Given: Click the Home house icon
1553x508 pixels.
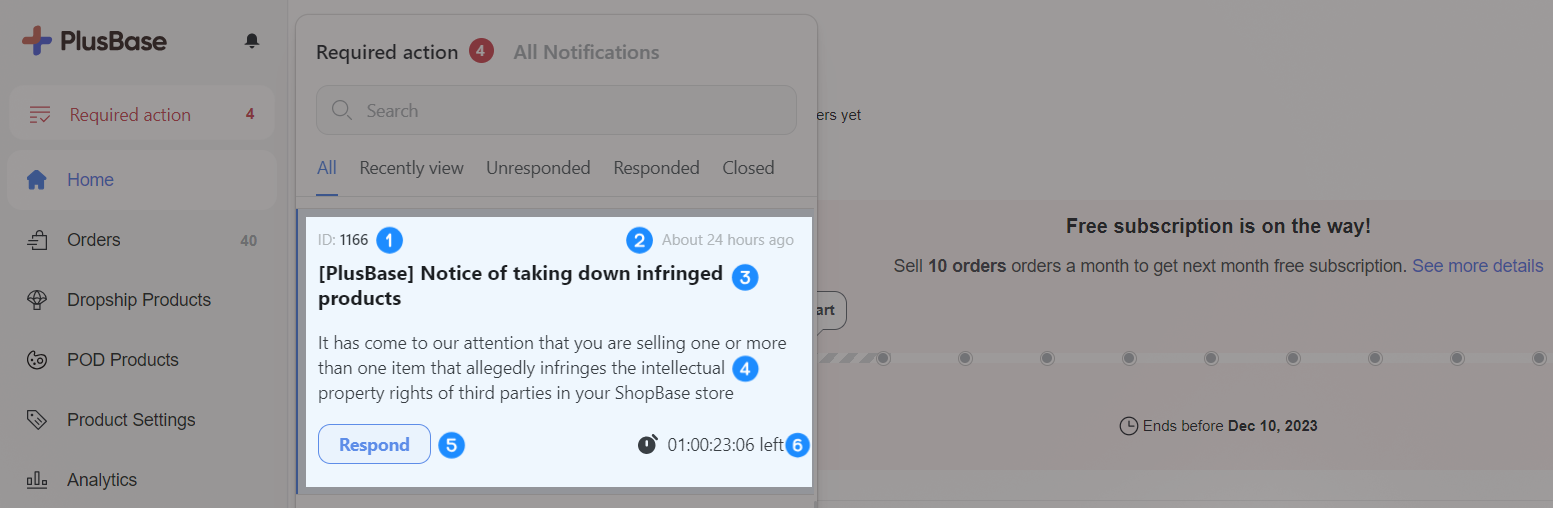Looking at the screenshot, I should point(37,180).
